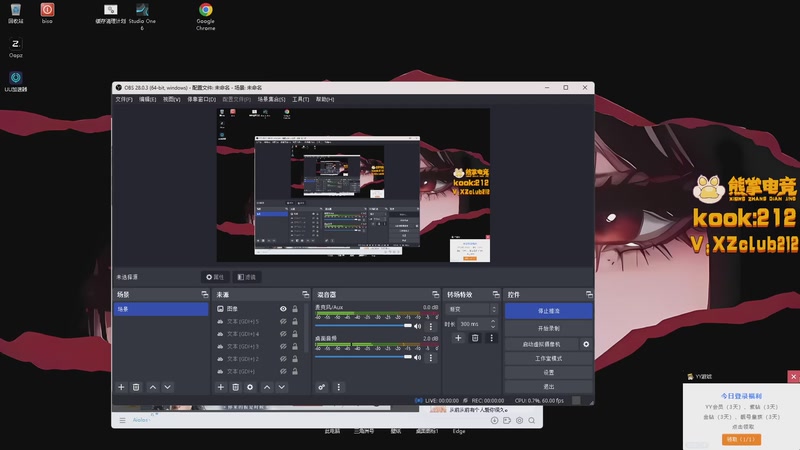Click the blue stop streaming button
The height and width of the screenshot is (450, 800).
pyautogui.click(x=548, y=311)
